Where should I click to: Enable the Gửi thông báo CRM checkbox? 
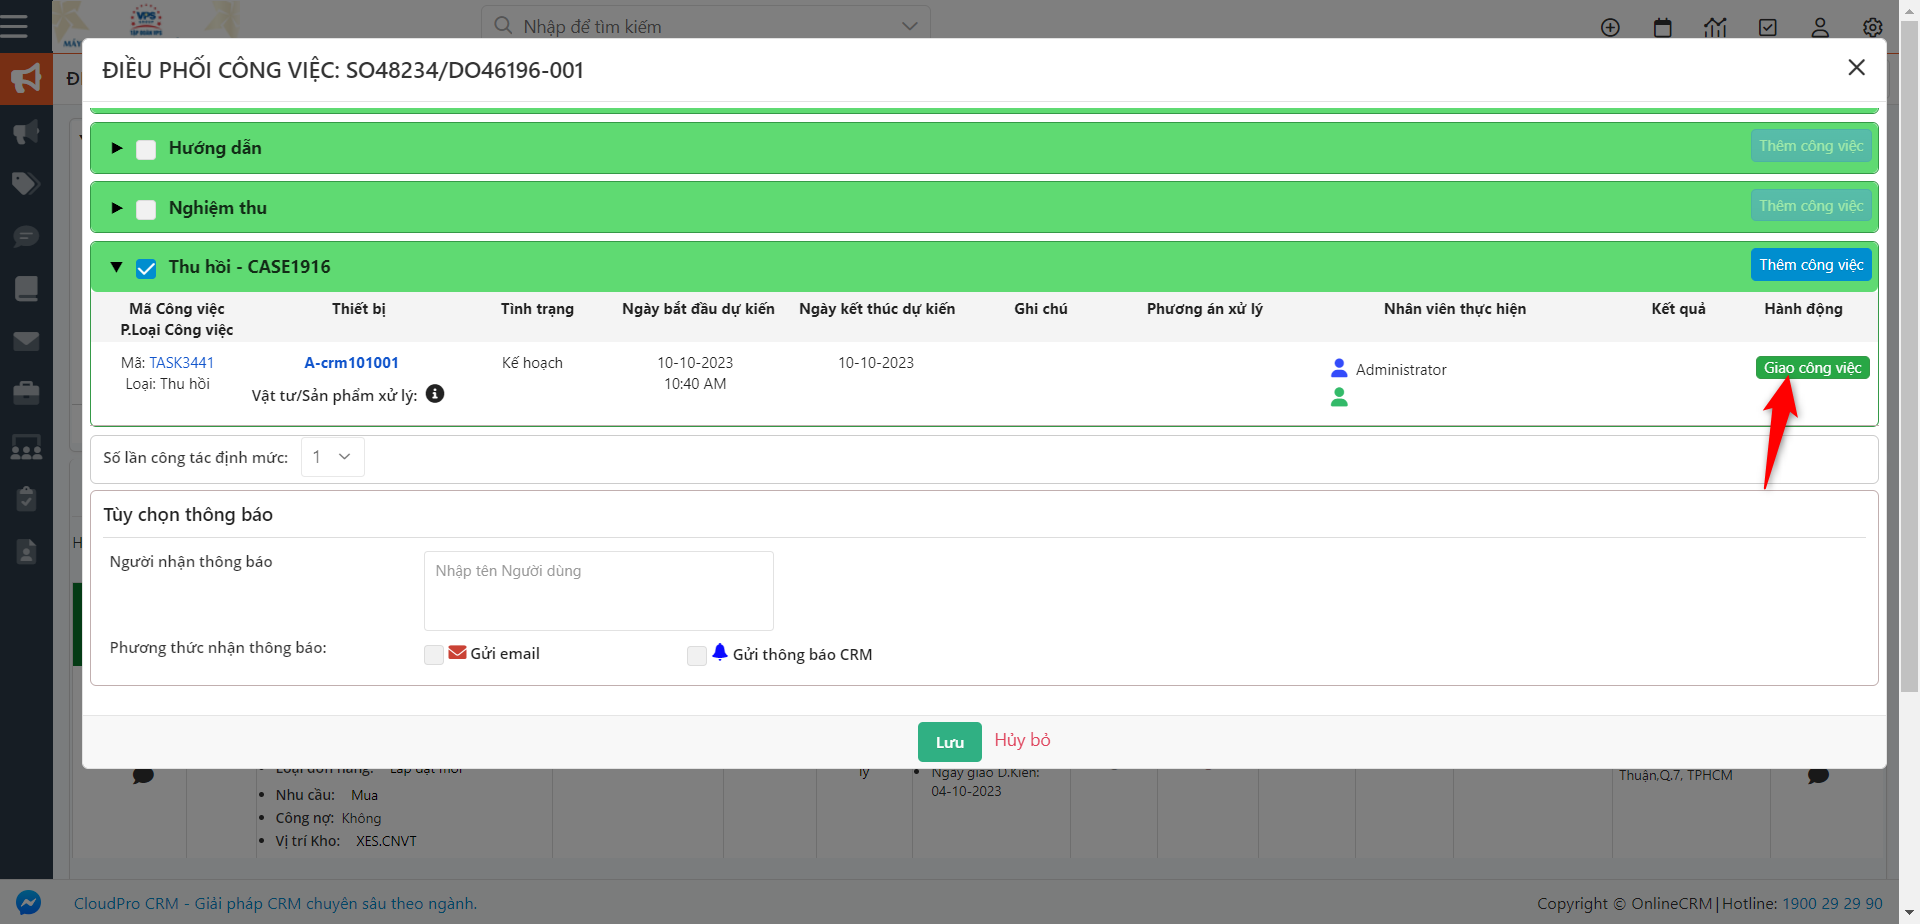[697, 656]
